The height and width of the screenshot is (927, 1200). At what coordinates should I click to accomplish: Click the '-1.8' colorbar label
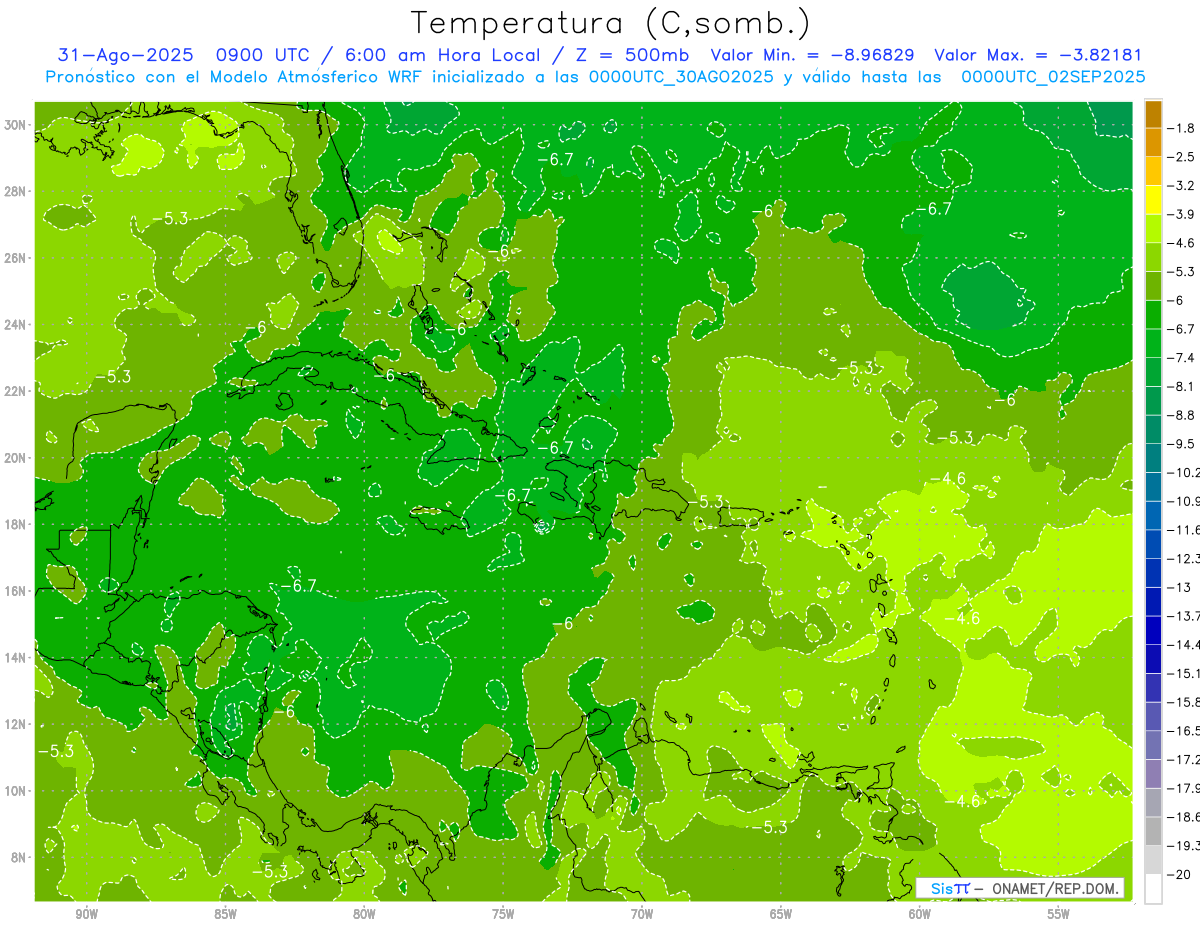click(1181, 128)
